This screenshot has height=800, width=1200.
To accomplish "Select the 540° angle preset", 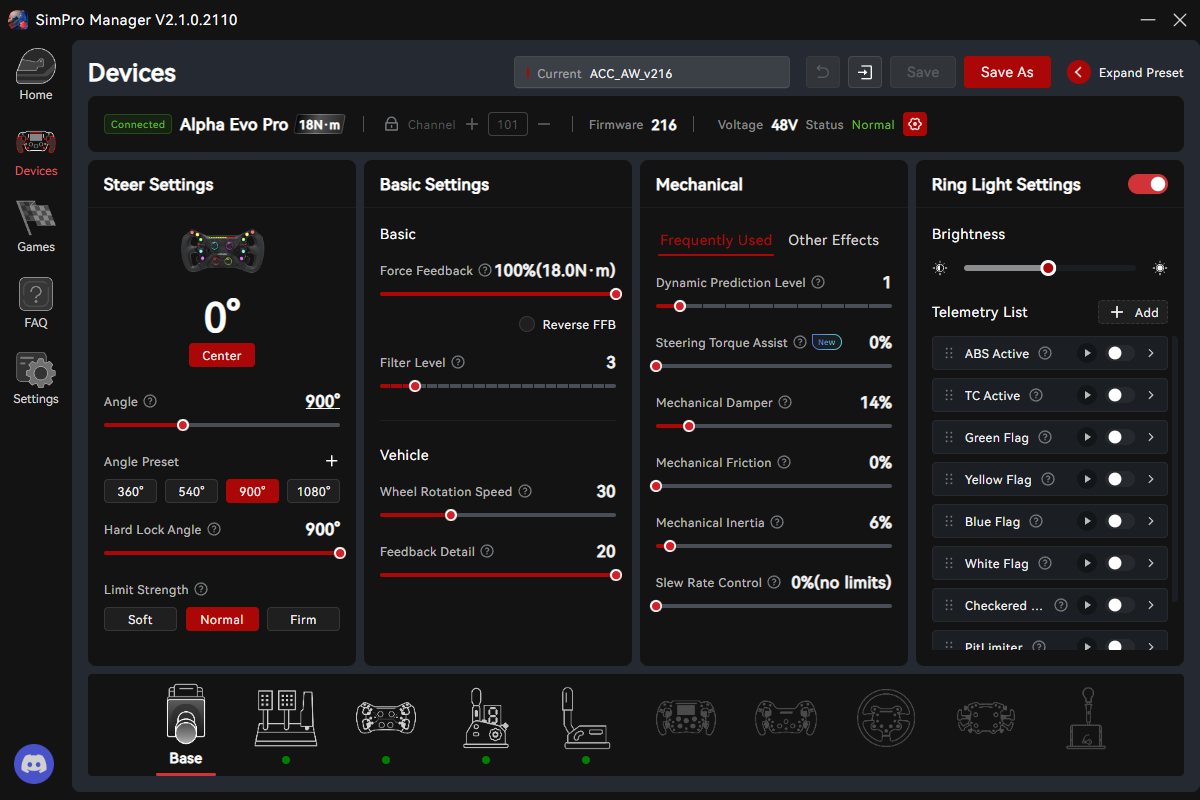I will point(191,491).
